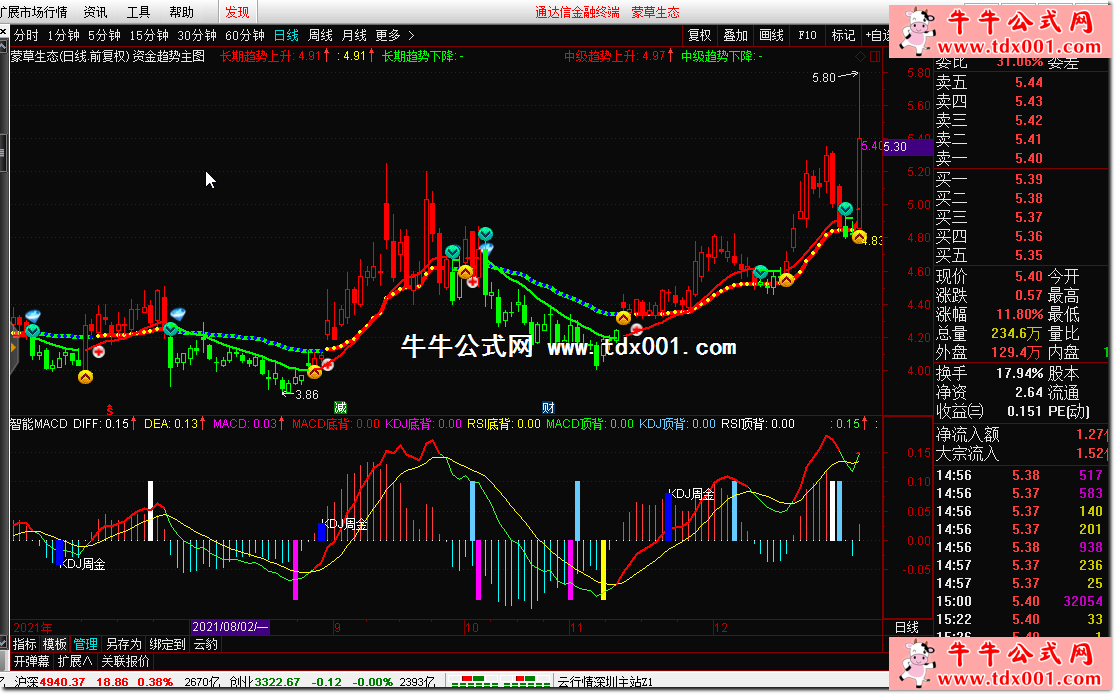The width and height of the screenshot is (1117, 695).
Task: Switch to the 分时 chart tab
Action: [x=26, y=35]
